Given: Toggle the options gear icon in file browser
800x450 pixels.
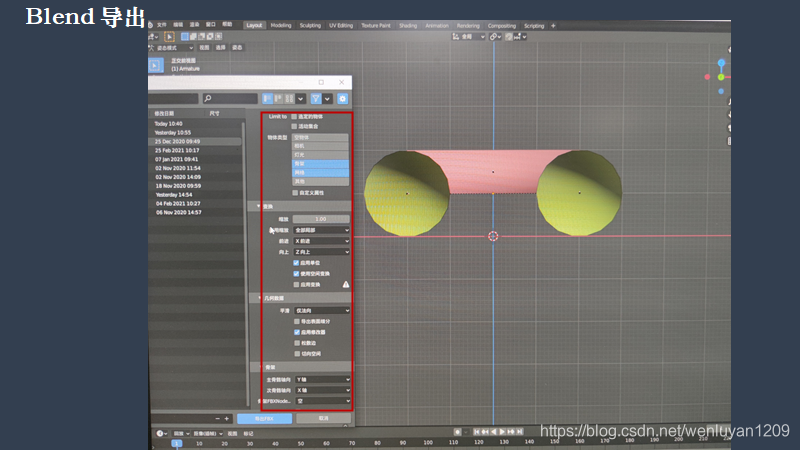Looking at the screenshot, I should (x=342, y=98).
